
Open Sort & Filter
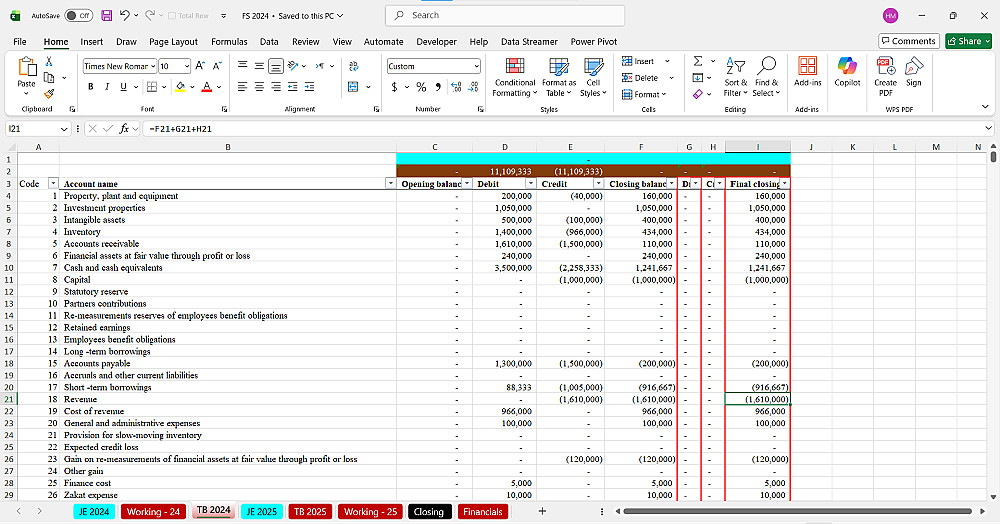[735, 77]
